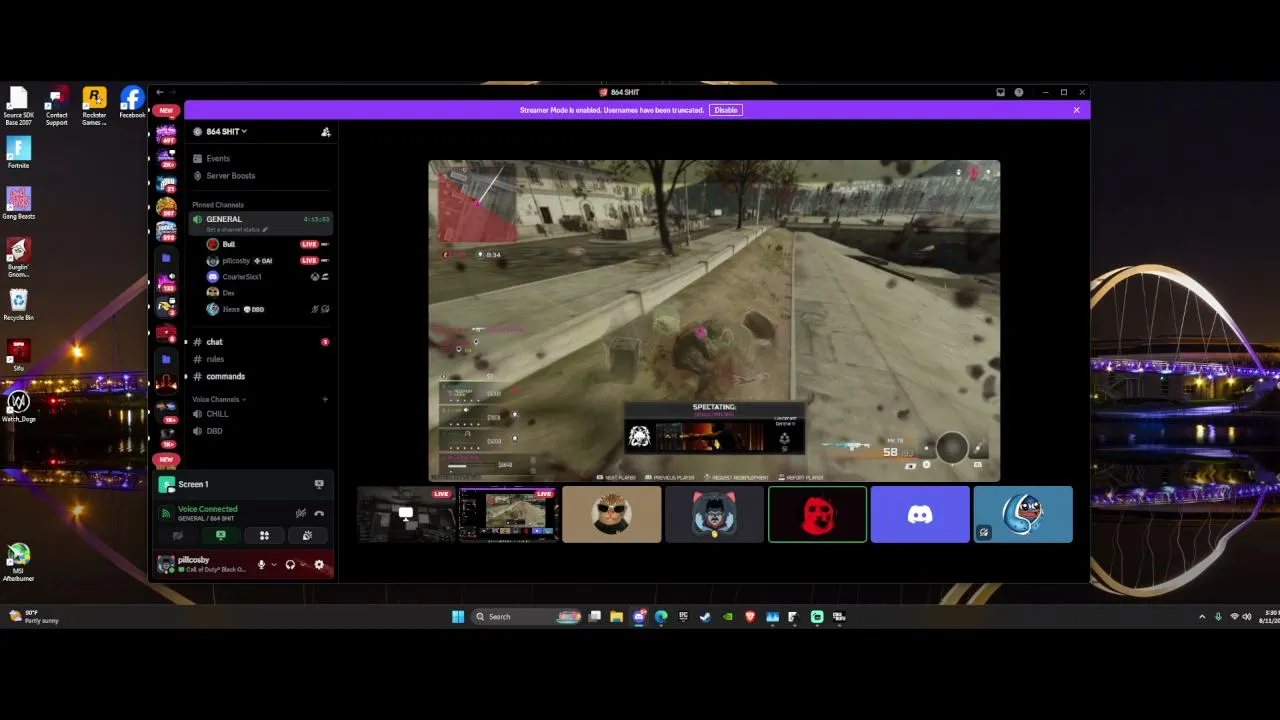The height and width of the screenshot is (720, 1280).
Task: Collapse the Voice Channels category
Action: [219, 399]
